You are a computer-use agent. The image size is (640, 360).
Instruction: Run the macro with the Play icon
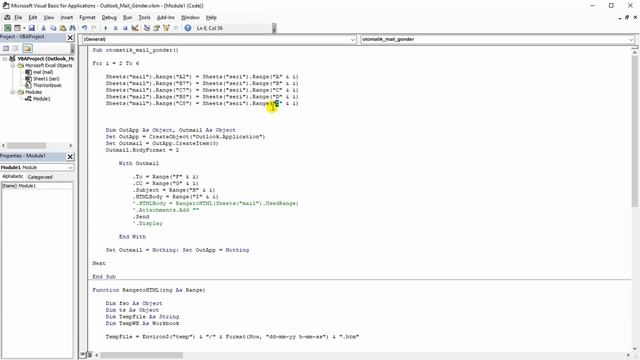pyautogui.click(x=106, y=28)
